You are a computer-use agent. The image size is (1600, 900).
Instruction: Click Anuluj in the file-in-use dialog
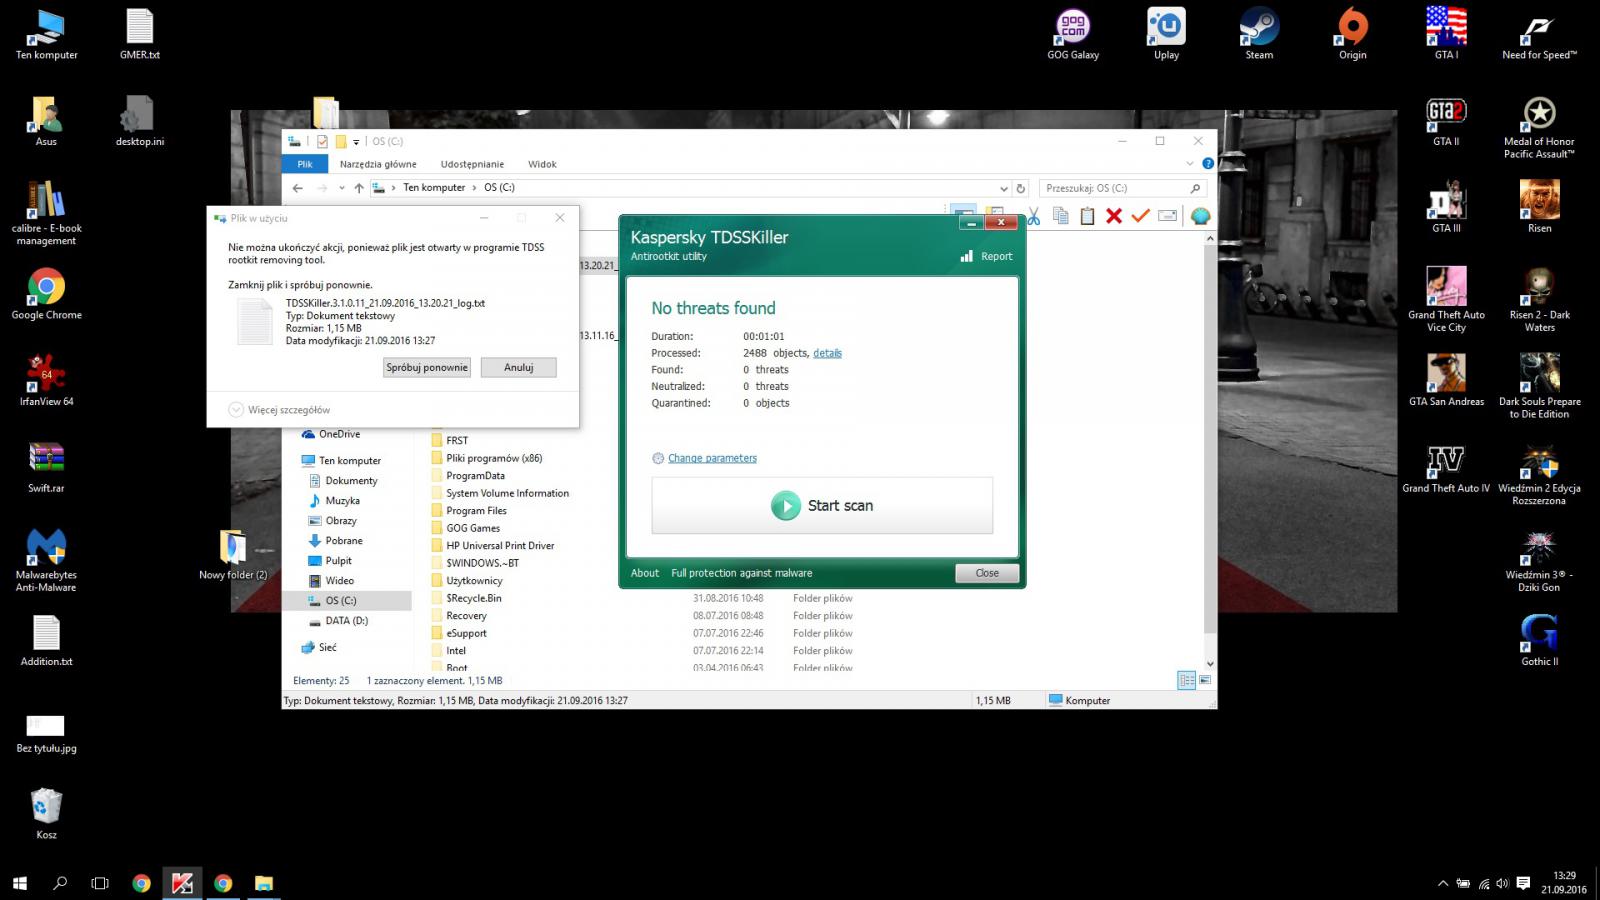[518, 367]
